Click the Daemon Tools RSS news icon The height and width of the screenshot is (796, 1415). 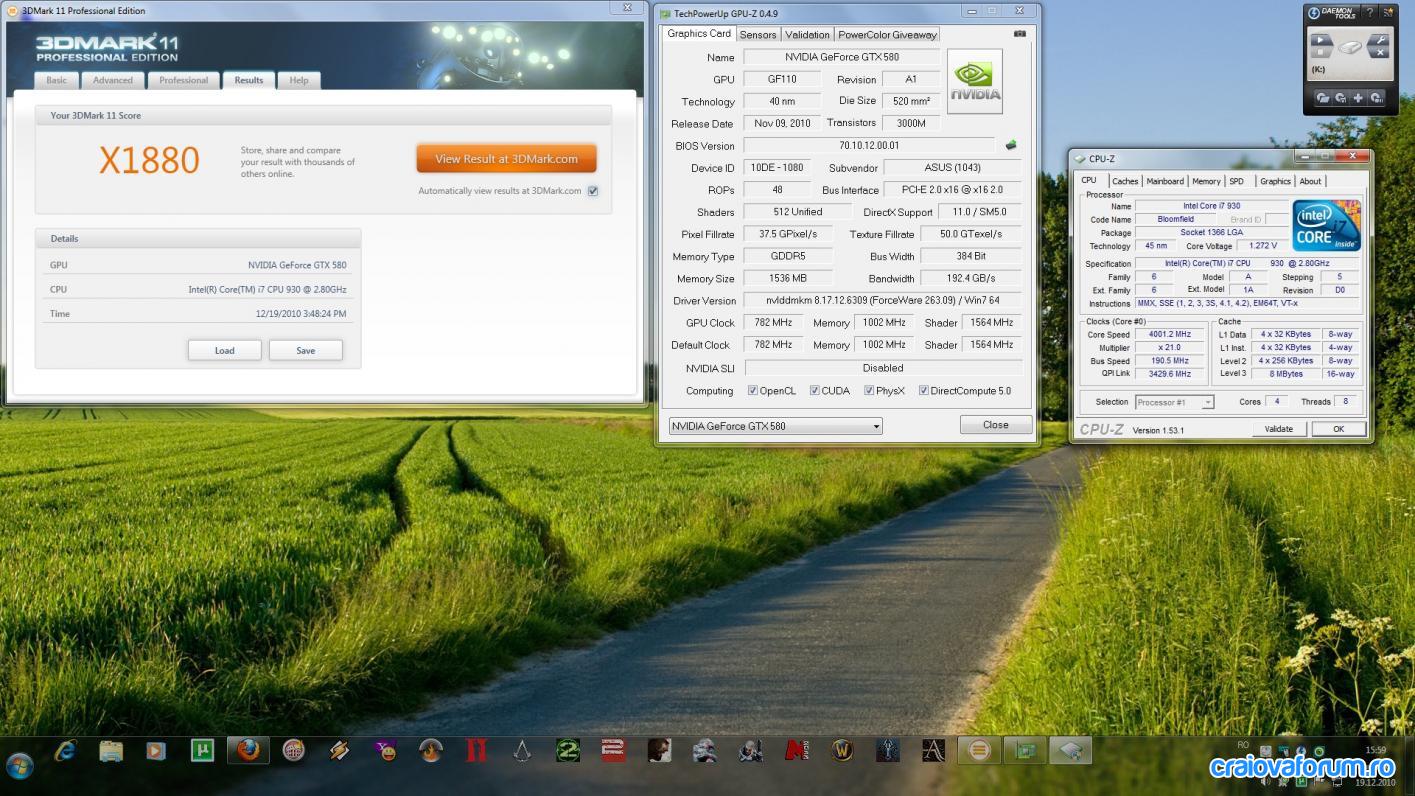click(1388, 12)
